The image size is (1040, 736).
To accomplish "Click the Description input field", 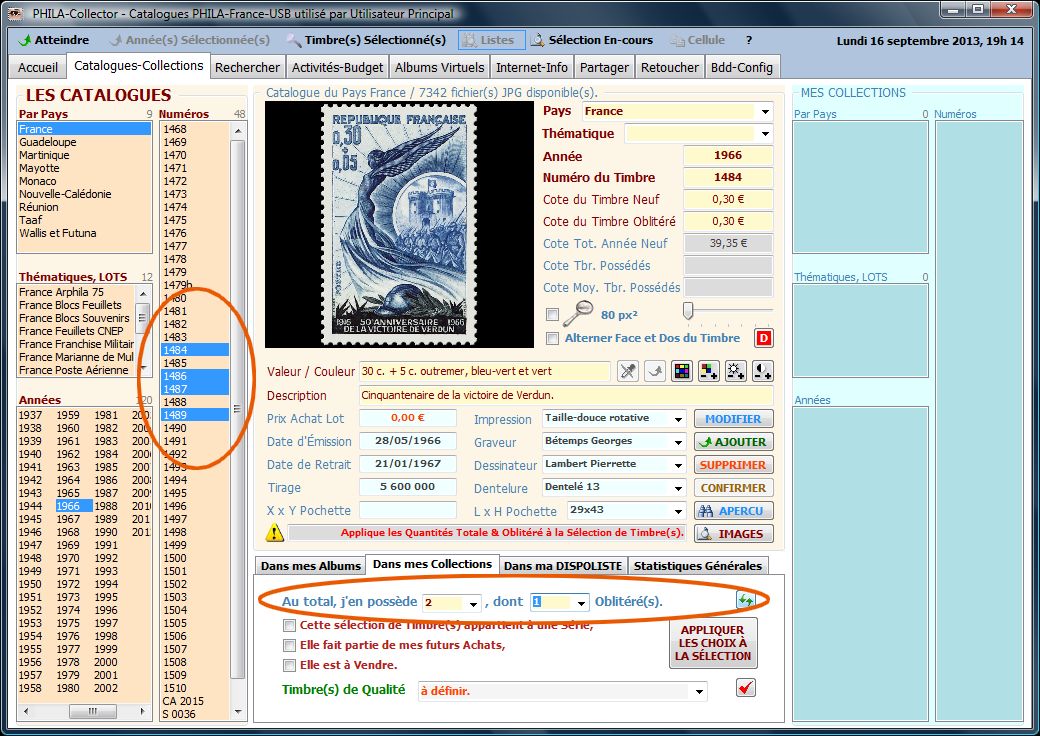I will [x=566, y=396].
